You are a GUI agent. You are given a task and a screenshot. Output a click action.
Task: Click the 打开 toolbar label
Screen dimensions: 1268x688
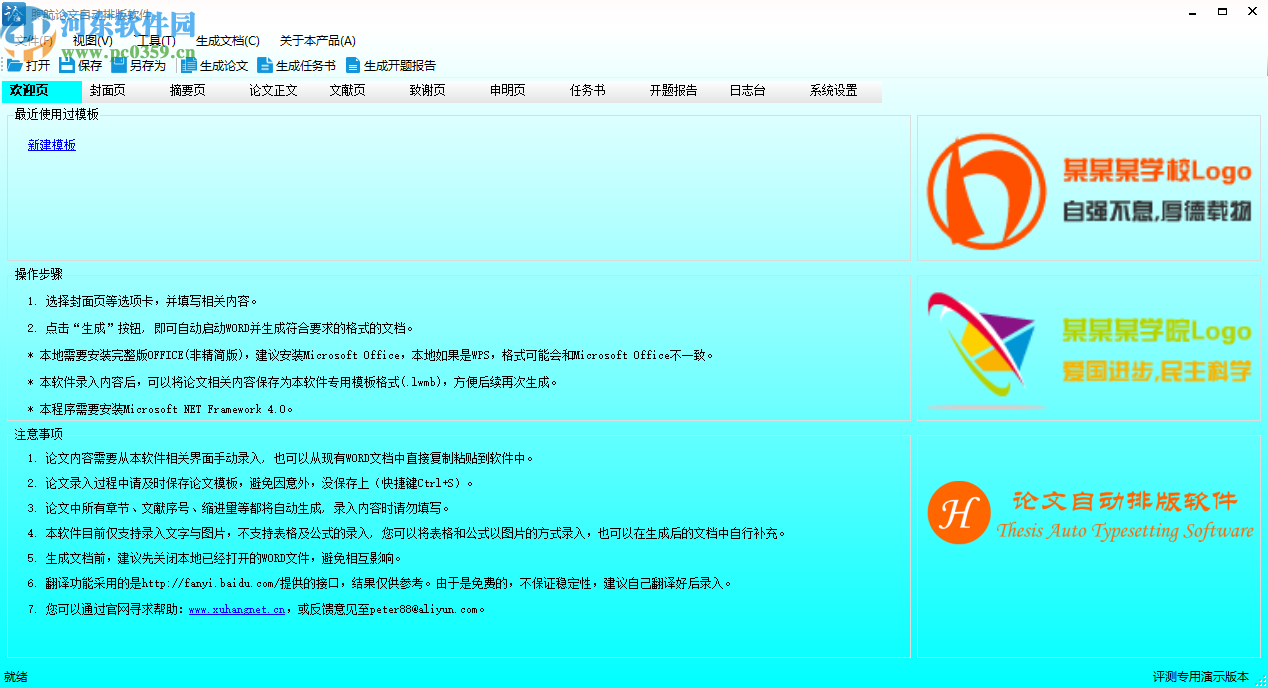coord(38,66)
